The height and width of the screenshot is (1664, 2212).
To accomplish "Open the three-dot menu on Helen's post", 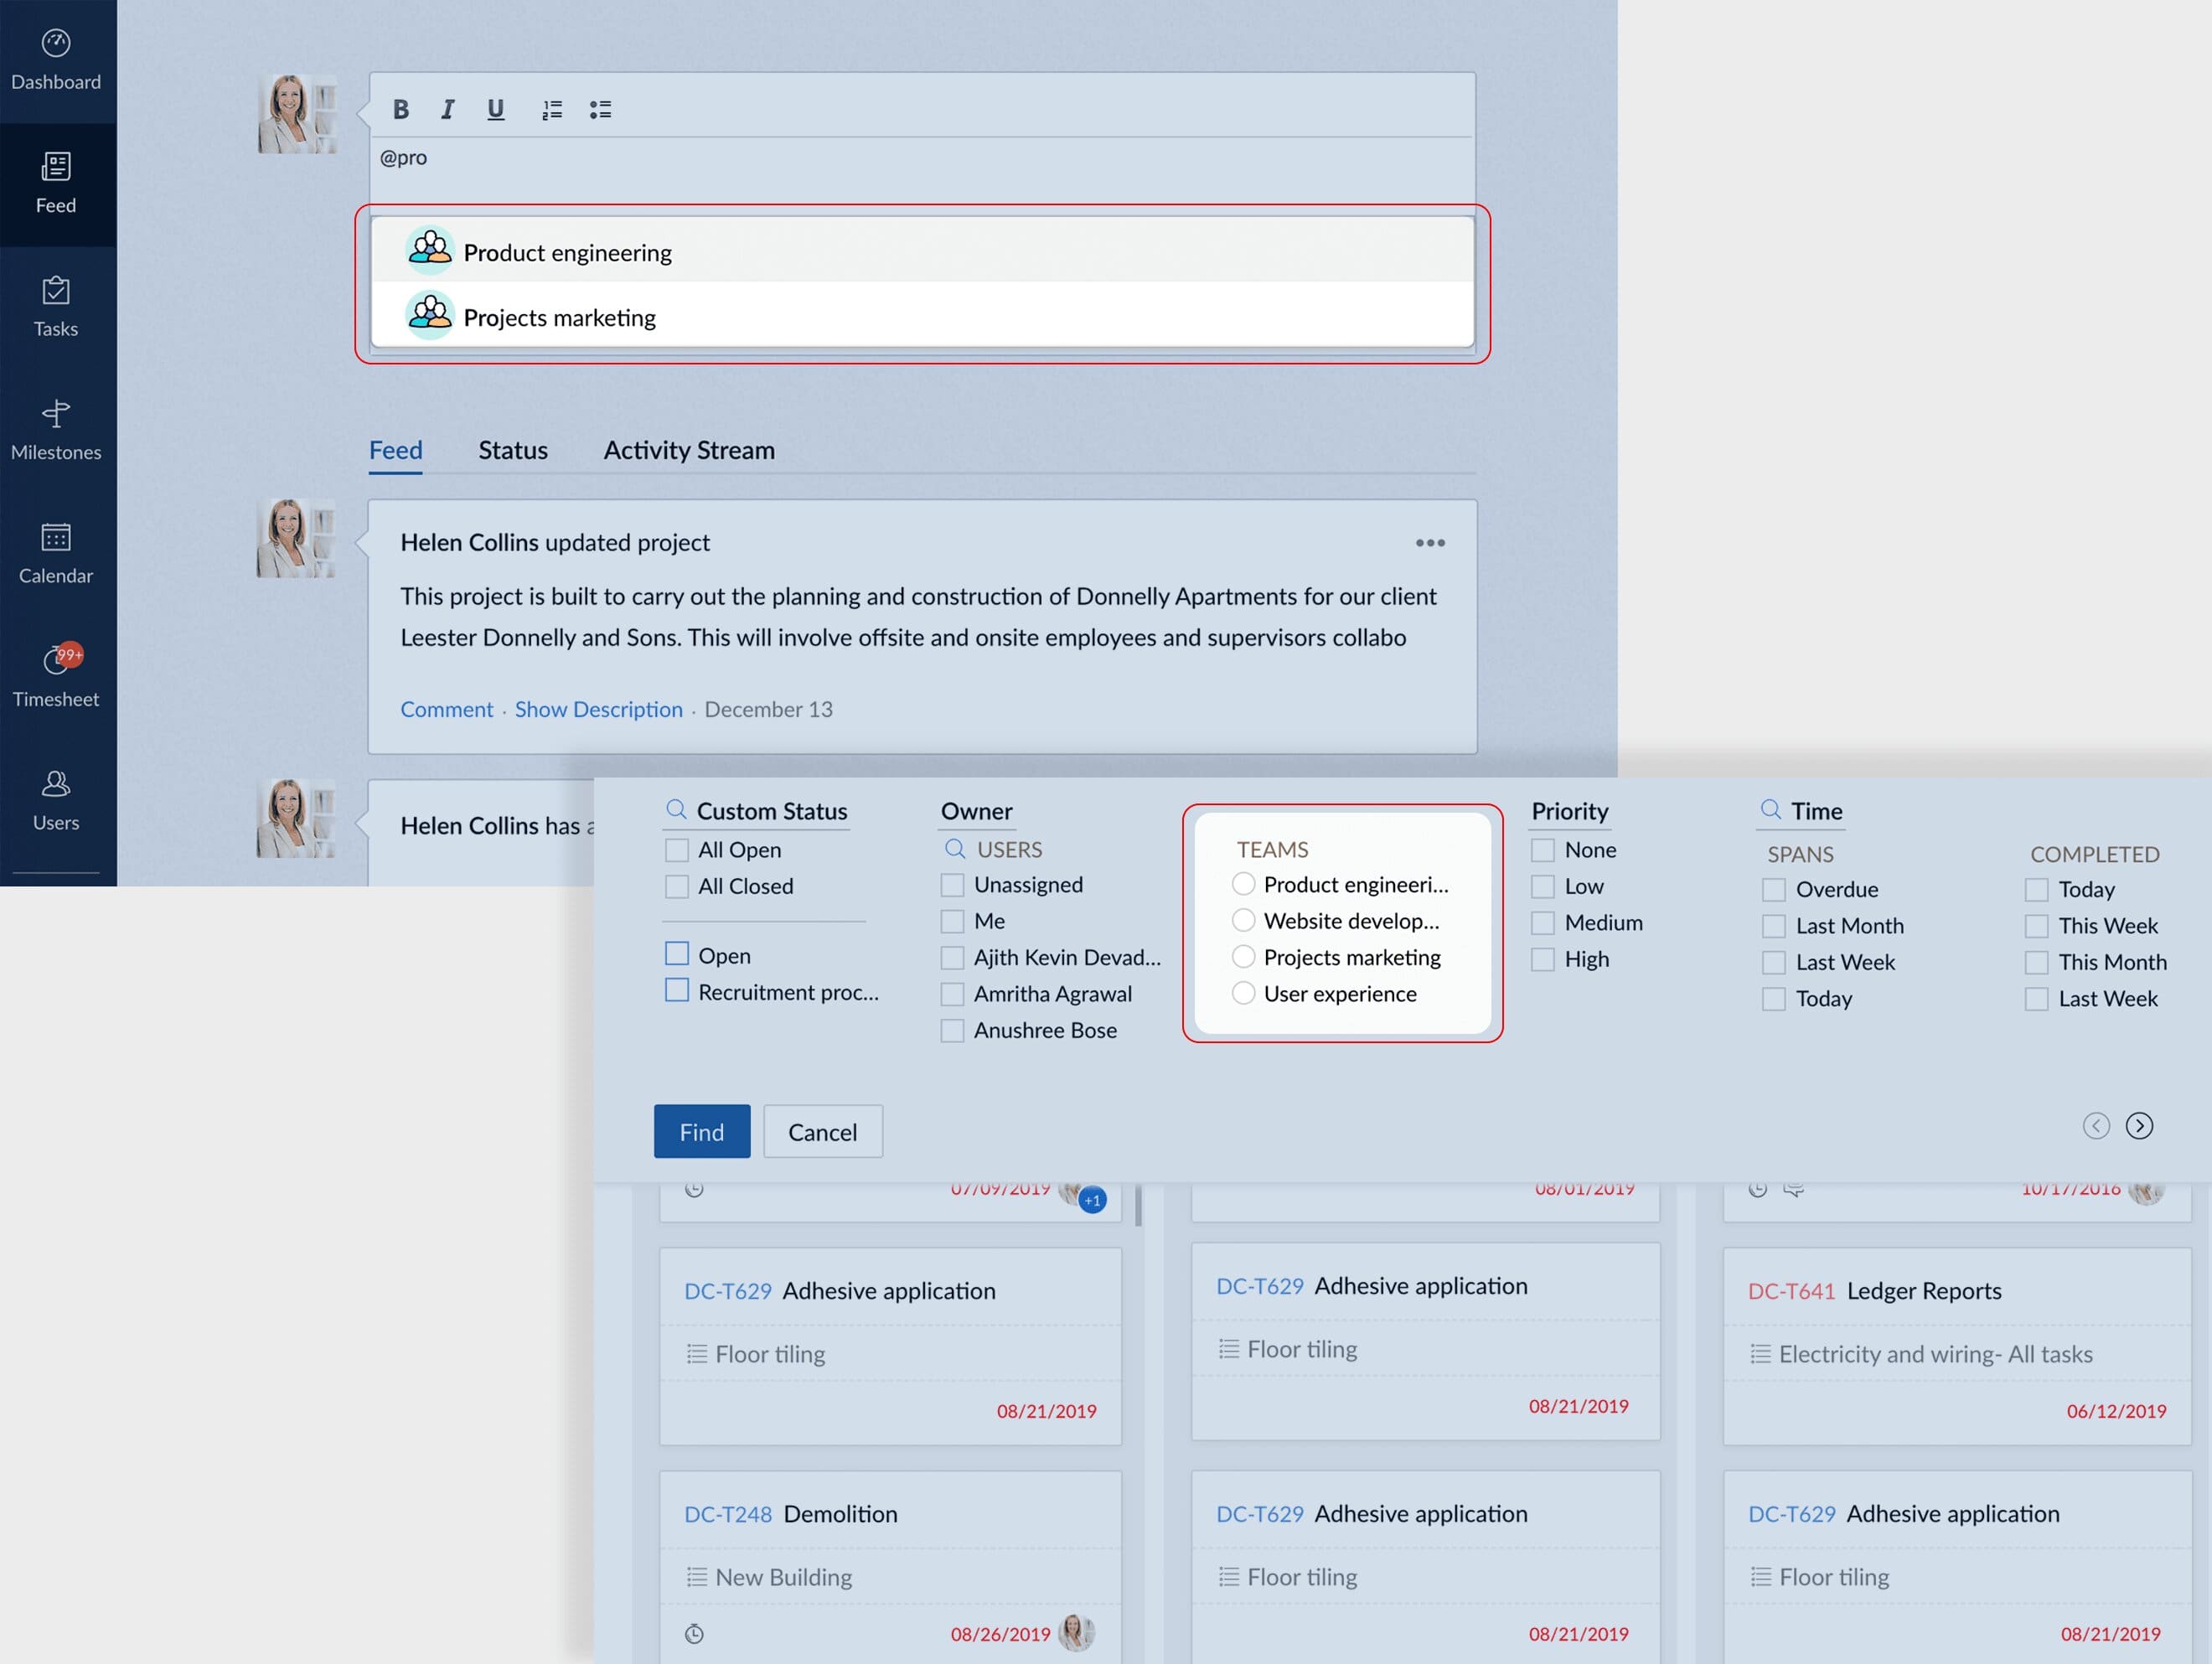I will 1430,542.
